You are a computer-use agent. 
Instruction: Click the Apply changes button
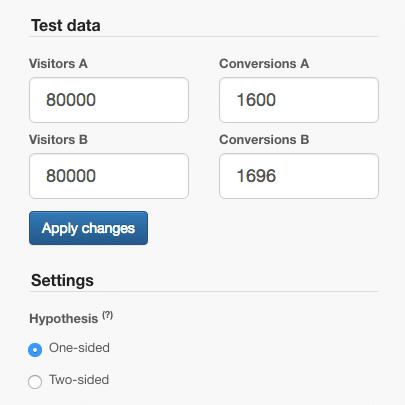(x=88, y=228)
